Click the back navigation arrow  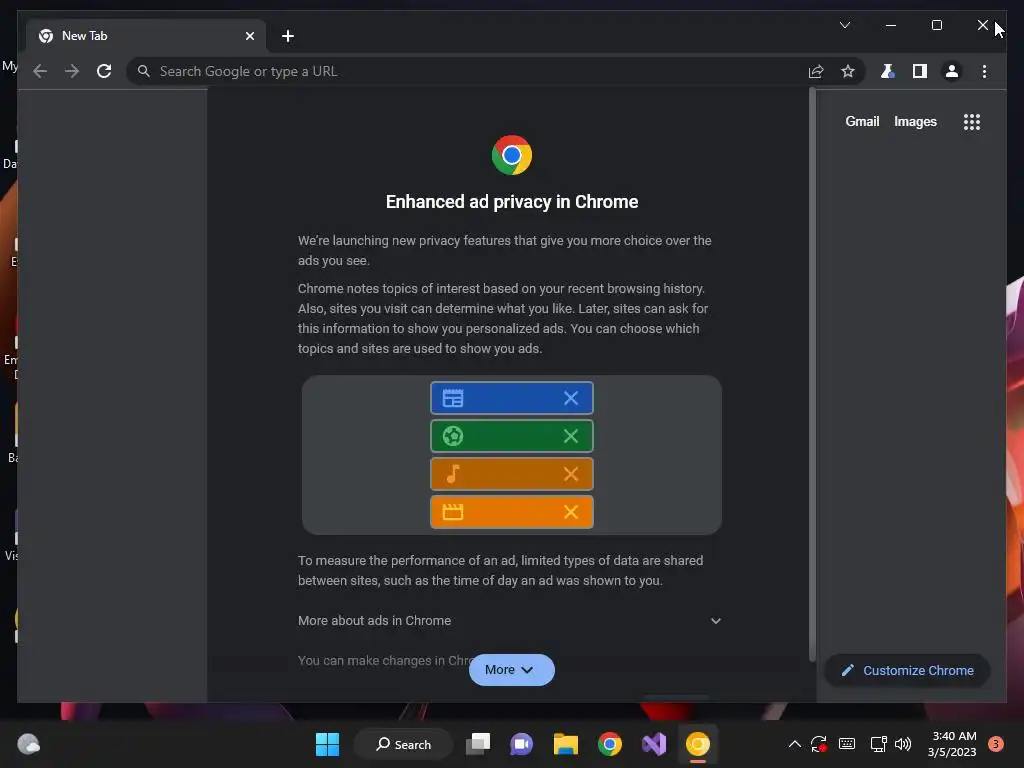tap(40, 71)
